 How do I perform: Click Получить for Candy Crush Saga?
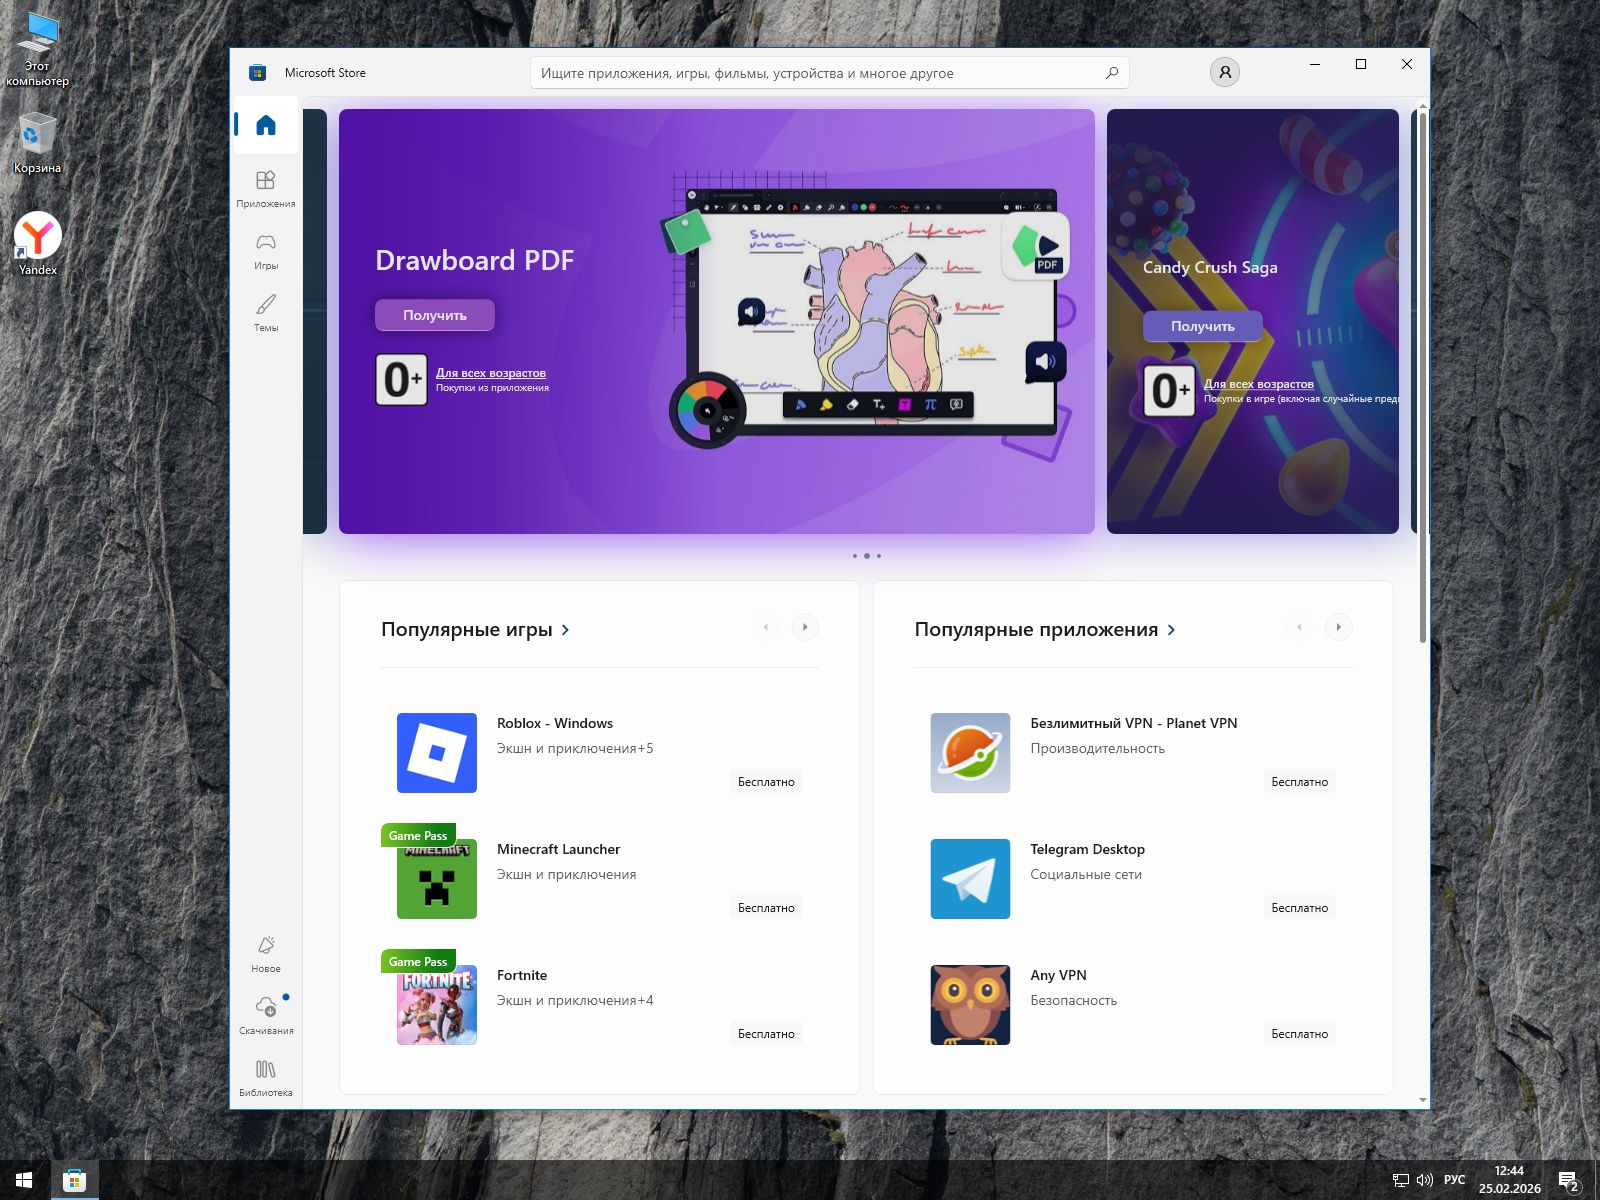(1202, 326)
